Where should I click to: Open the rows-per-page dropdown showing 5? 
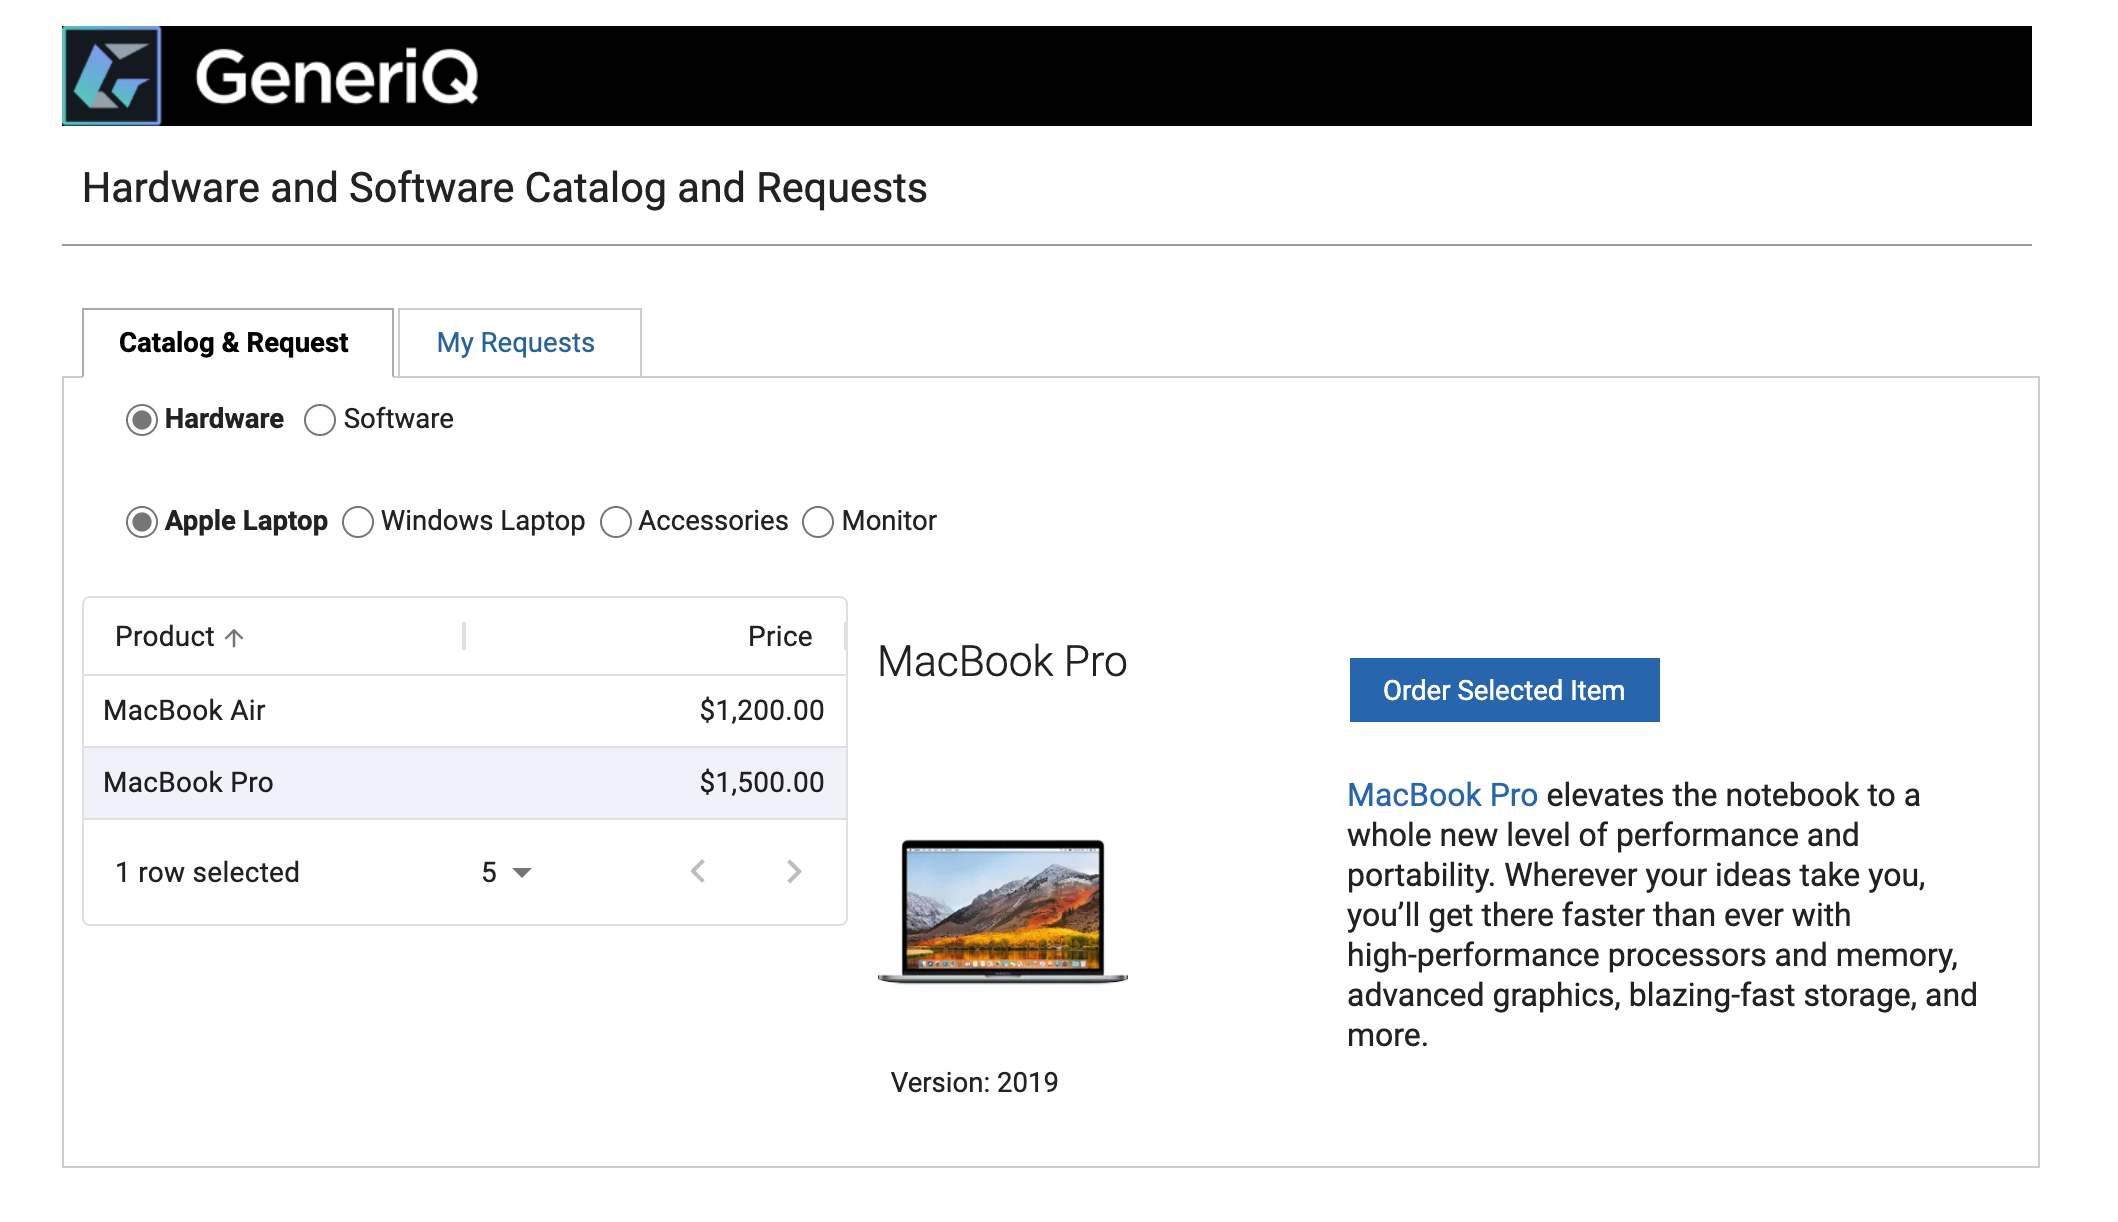[x=506, y=872]
